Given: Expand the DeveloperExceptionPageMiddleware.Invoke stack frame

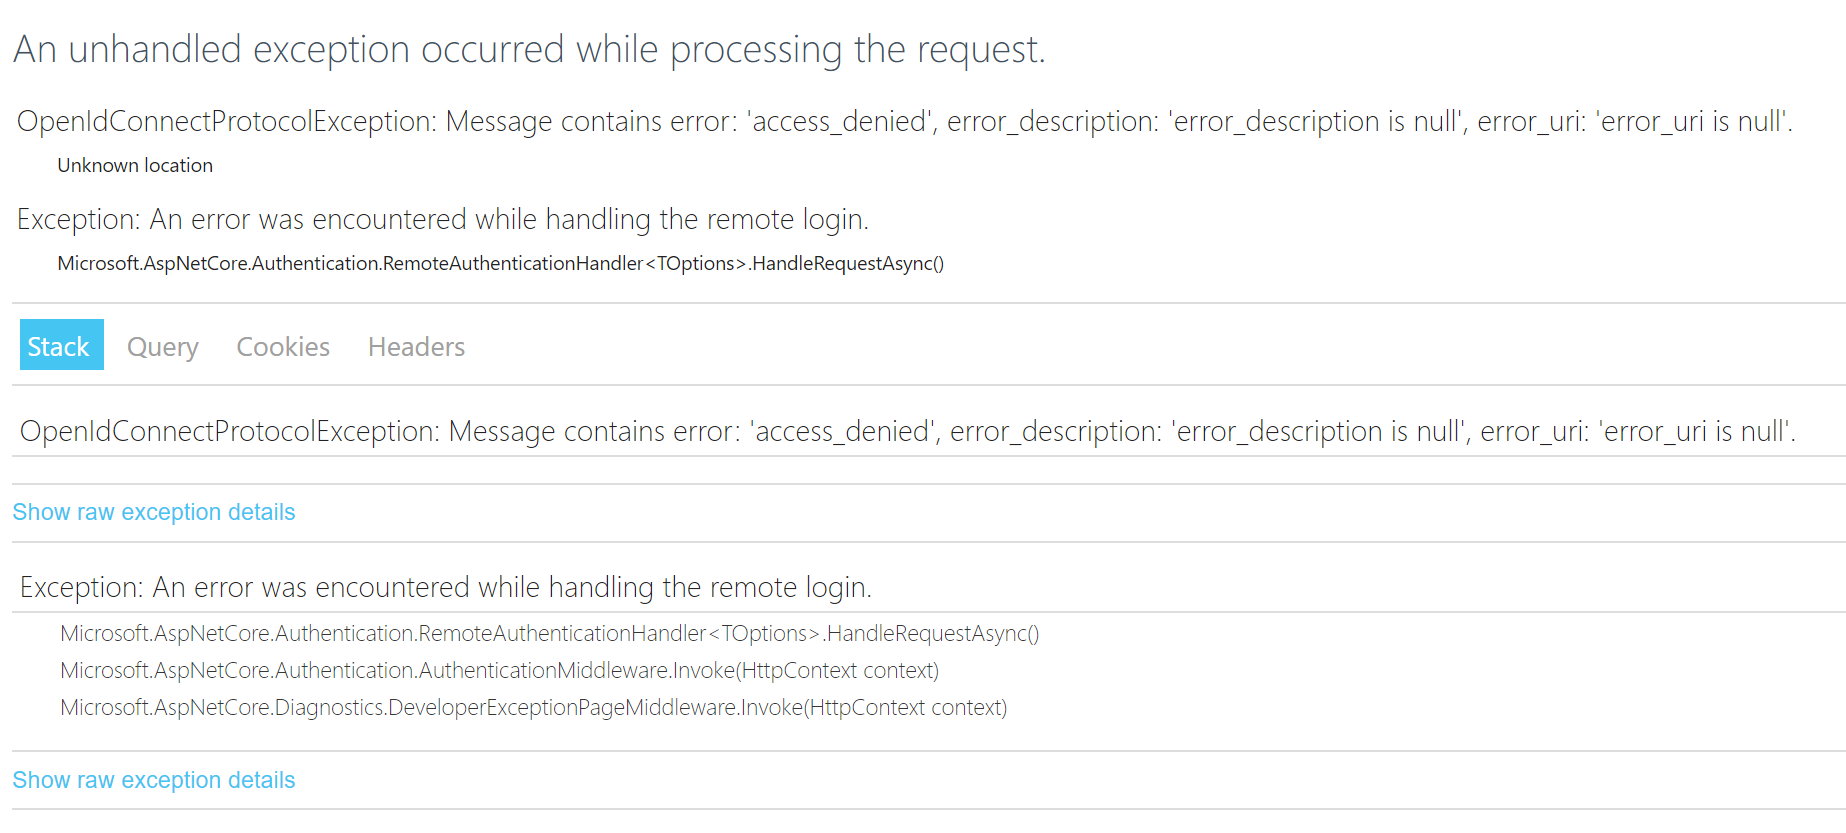Looking at the screenshot, I should (x=534, y=707).
